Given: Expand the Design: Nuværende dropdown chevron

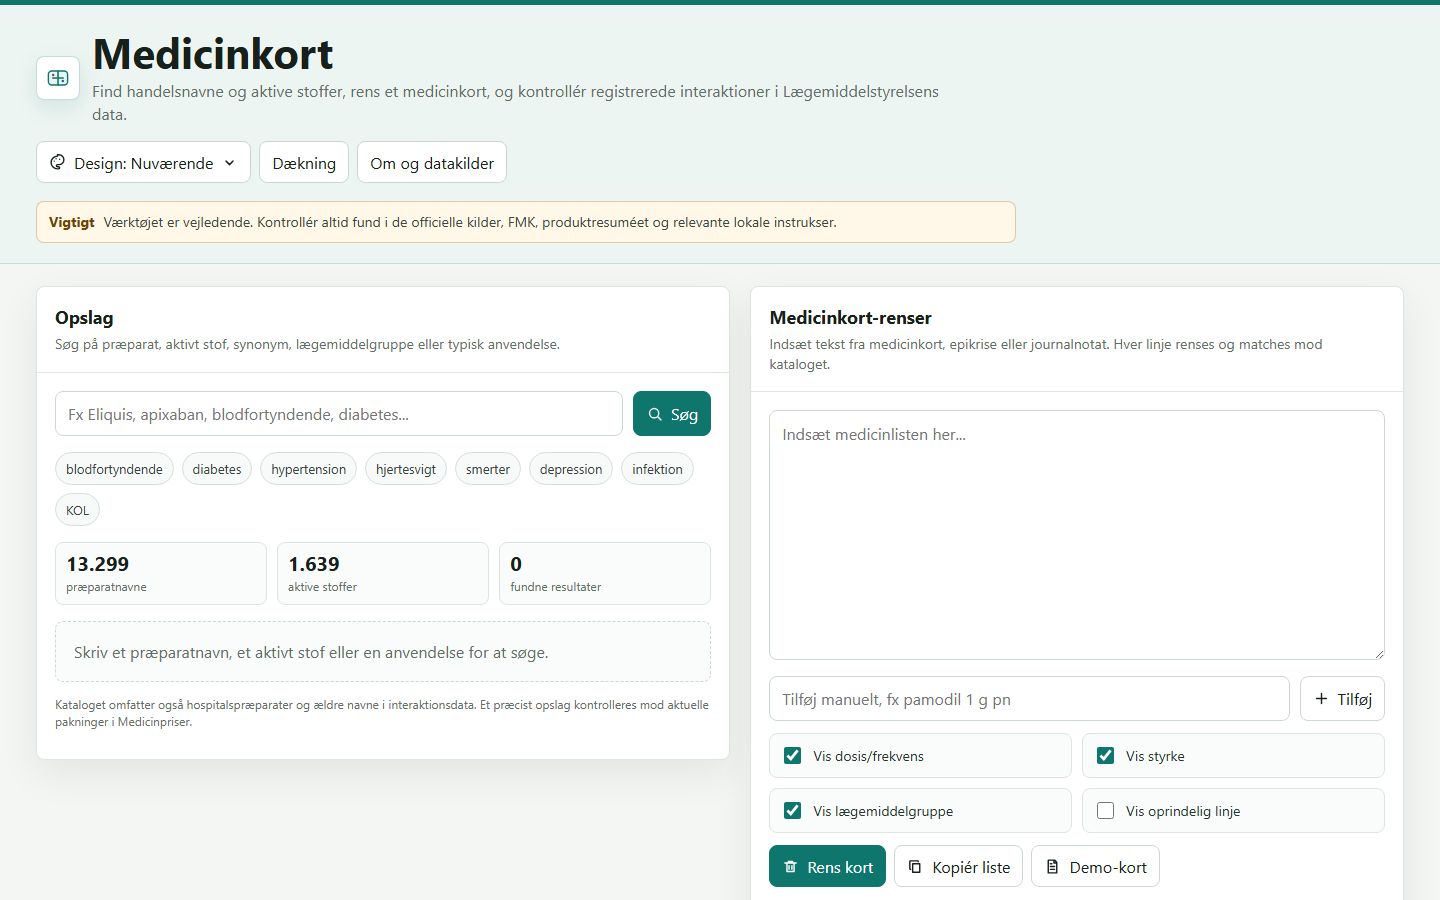Looking at the screenshot, I should point(230,163).
